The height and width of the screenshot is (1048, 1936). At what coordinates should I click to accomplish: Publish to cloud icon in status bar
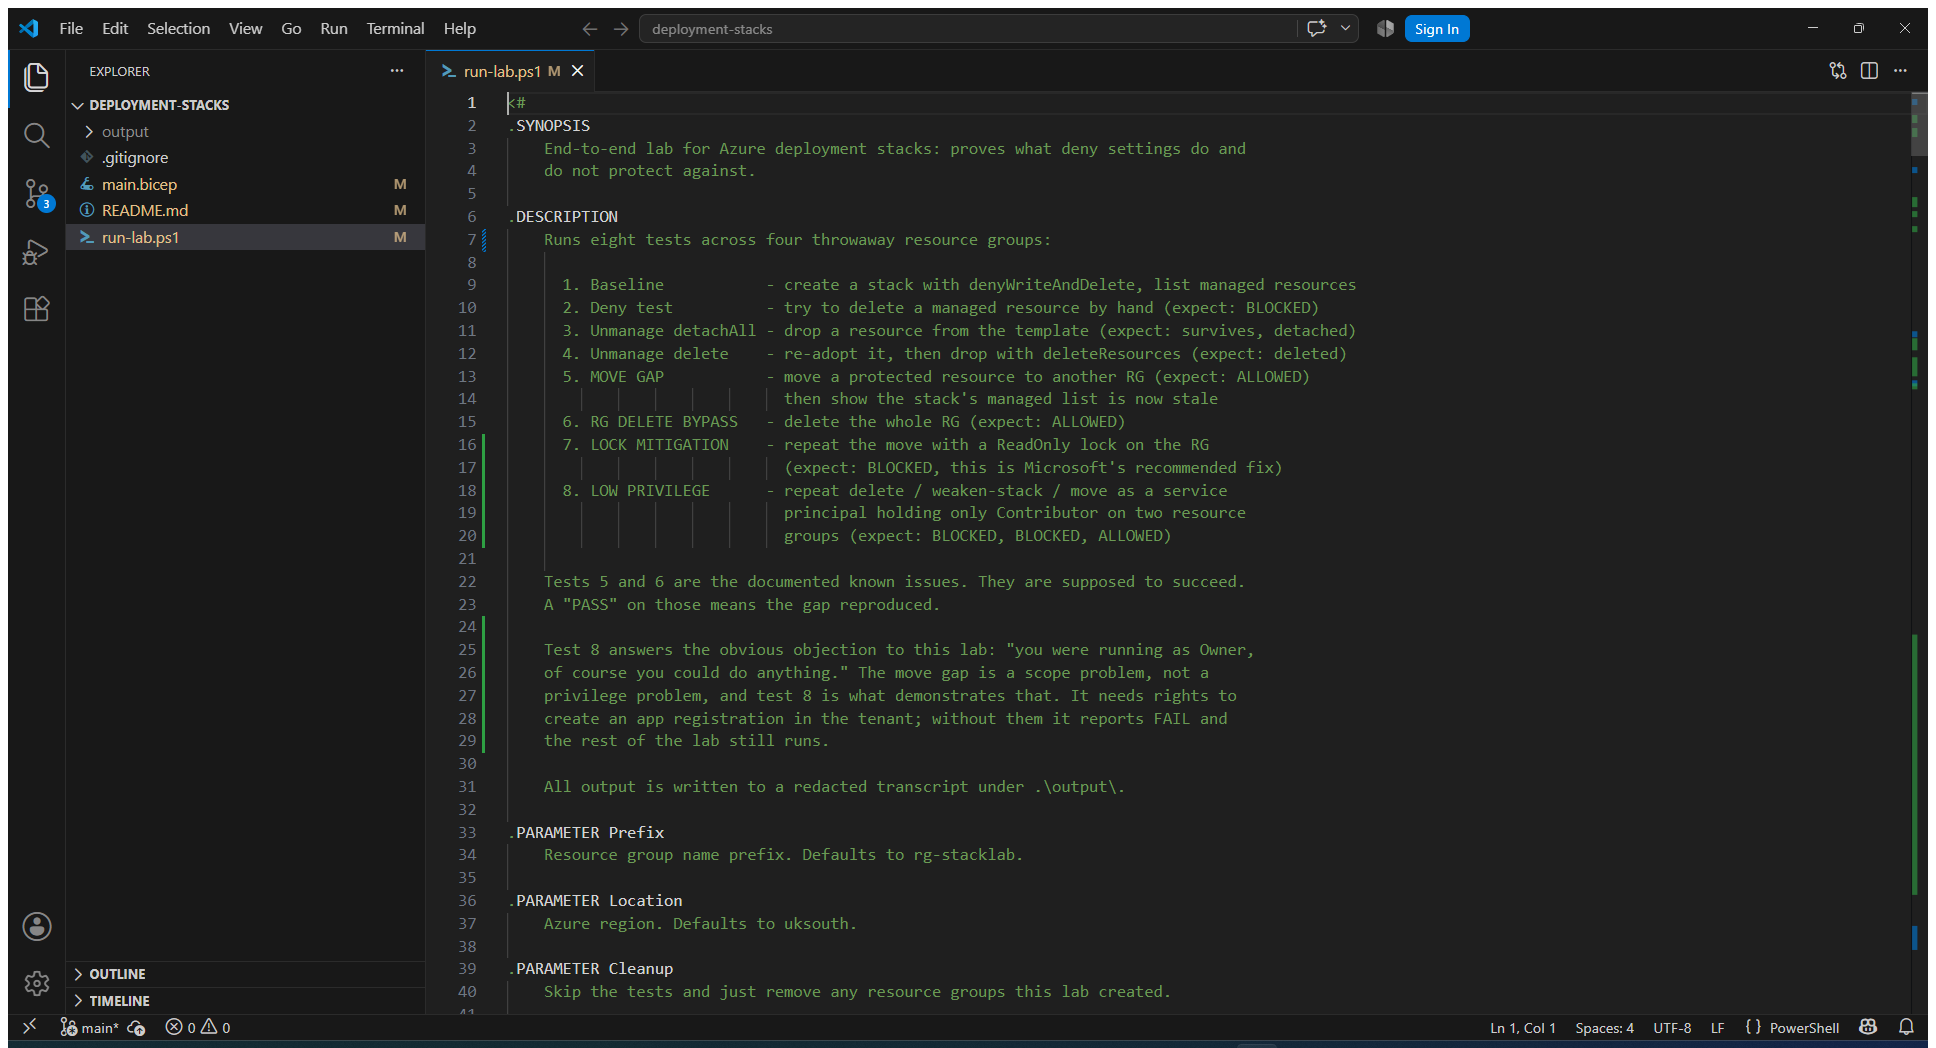tap(137, 1027)
